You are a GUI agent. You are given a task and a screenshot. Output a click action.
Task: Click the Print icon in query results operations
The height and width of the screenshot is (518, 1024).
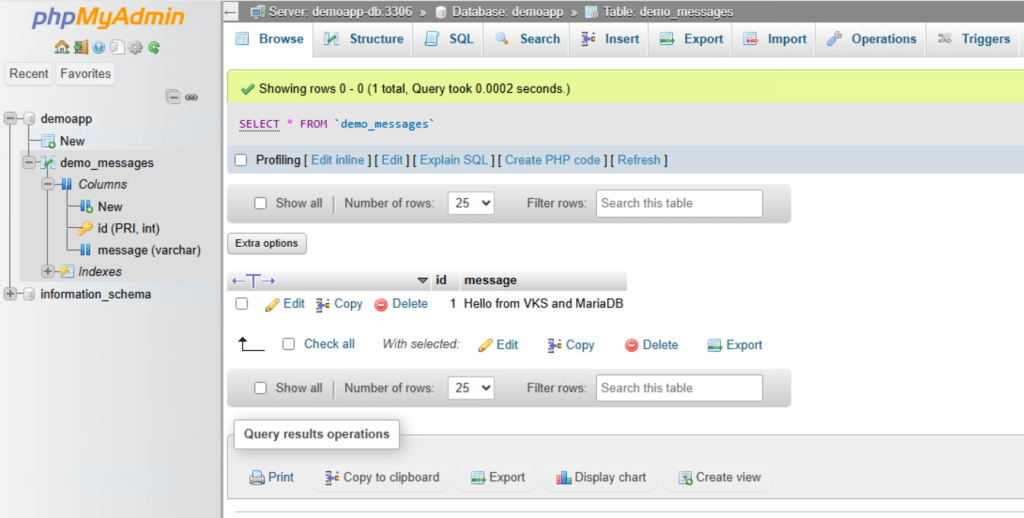click(257, 478)
